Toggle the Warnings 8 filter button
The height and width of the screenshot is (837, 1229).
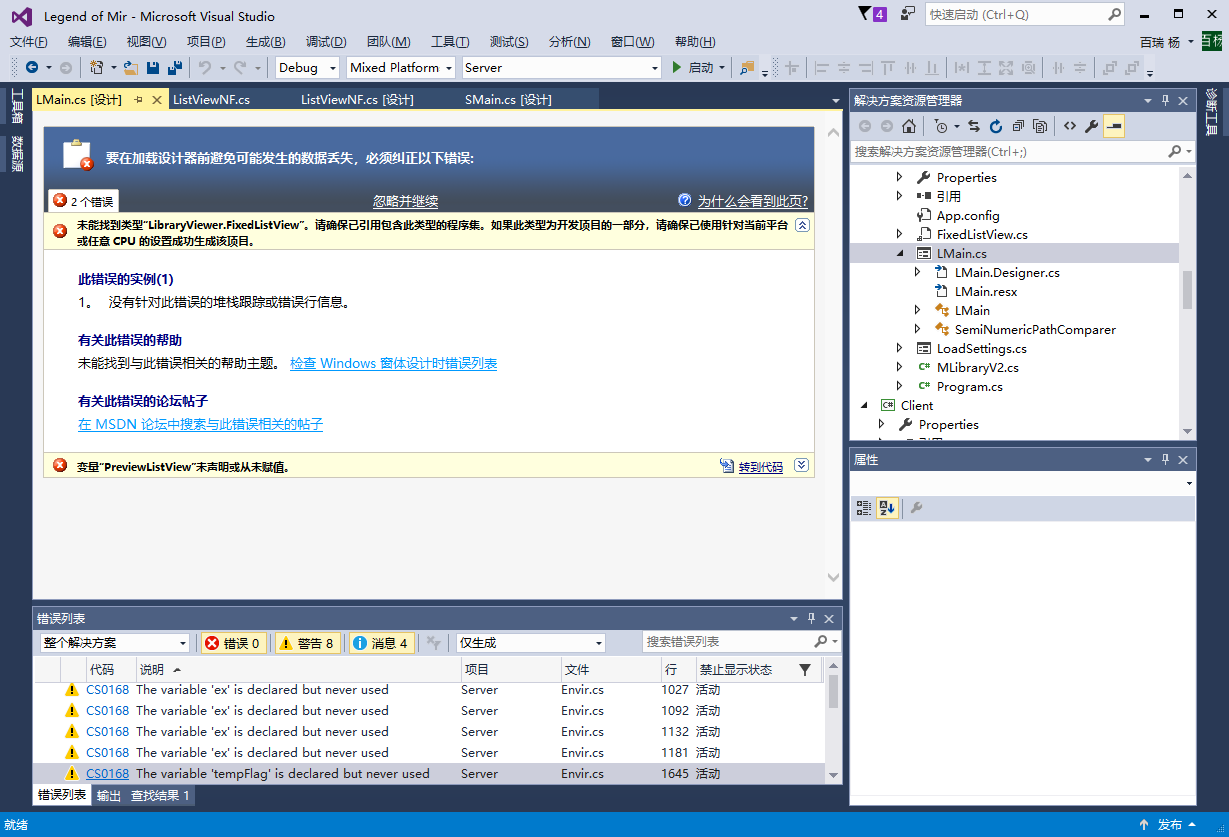308,643
